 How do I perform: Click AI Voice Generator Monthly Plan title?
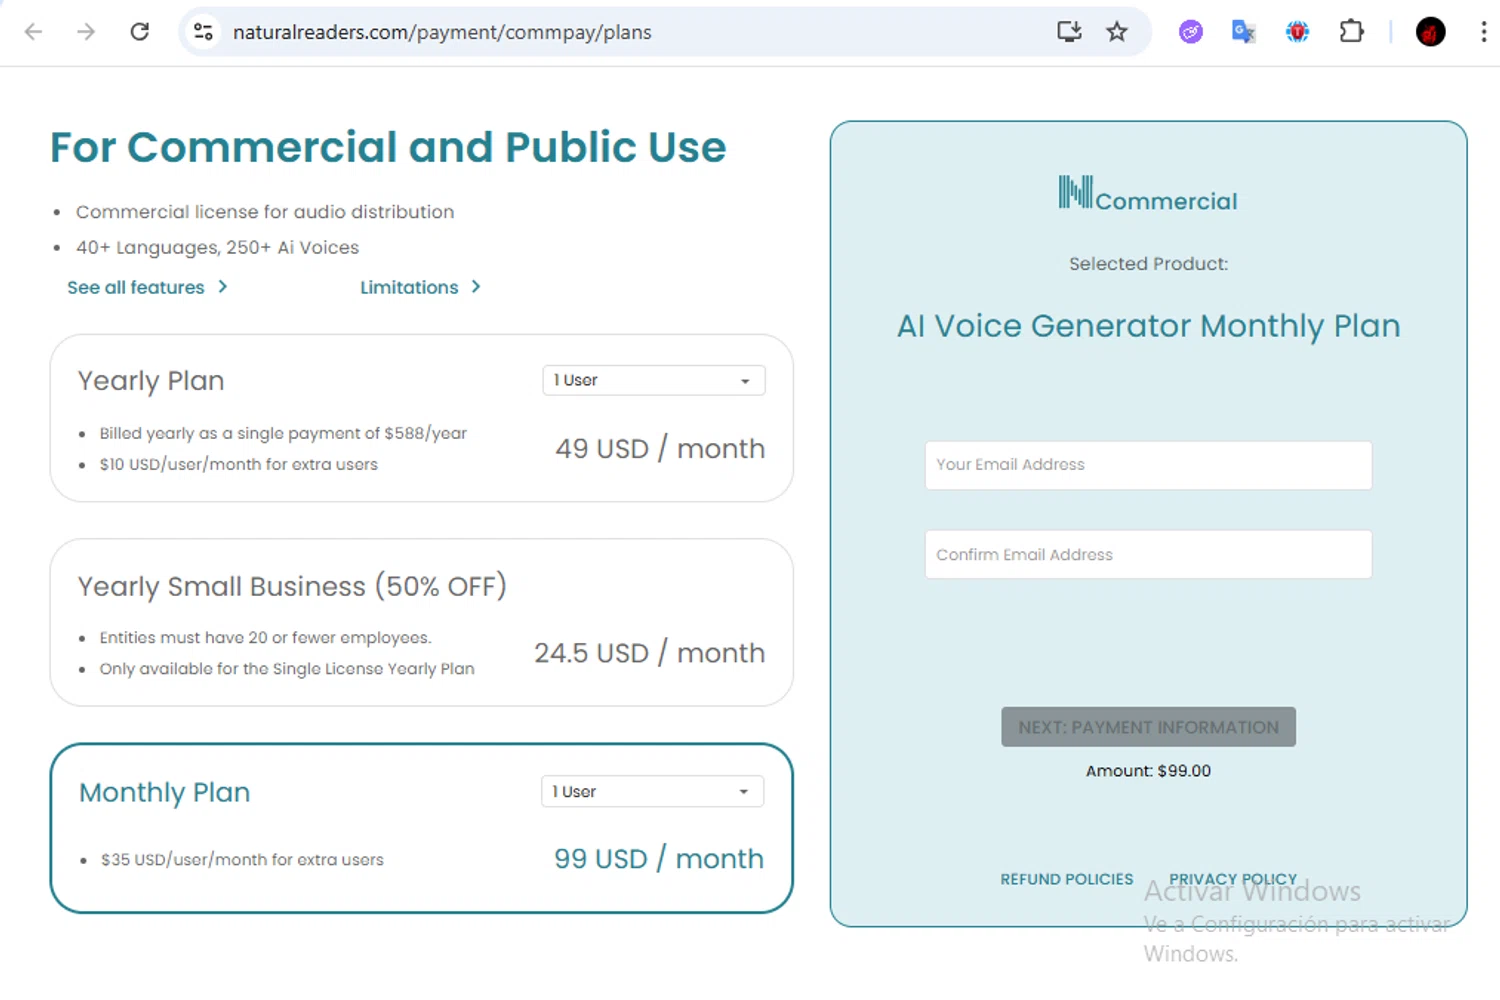[x=1148, y=326]
